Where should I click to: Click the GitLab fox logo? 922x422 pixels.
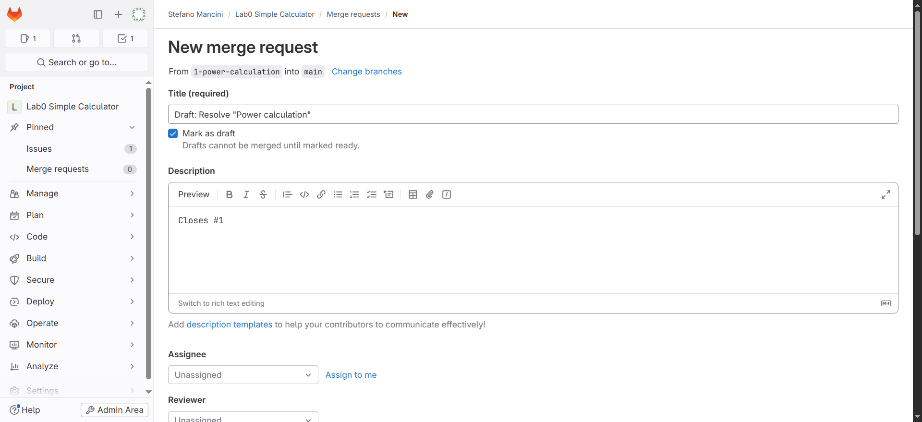pos(15,14)
